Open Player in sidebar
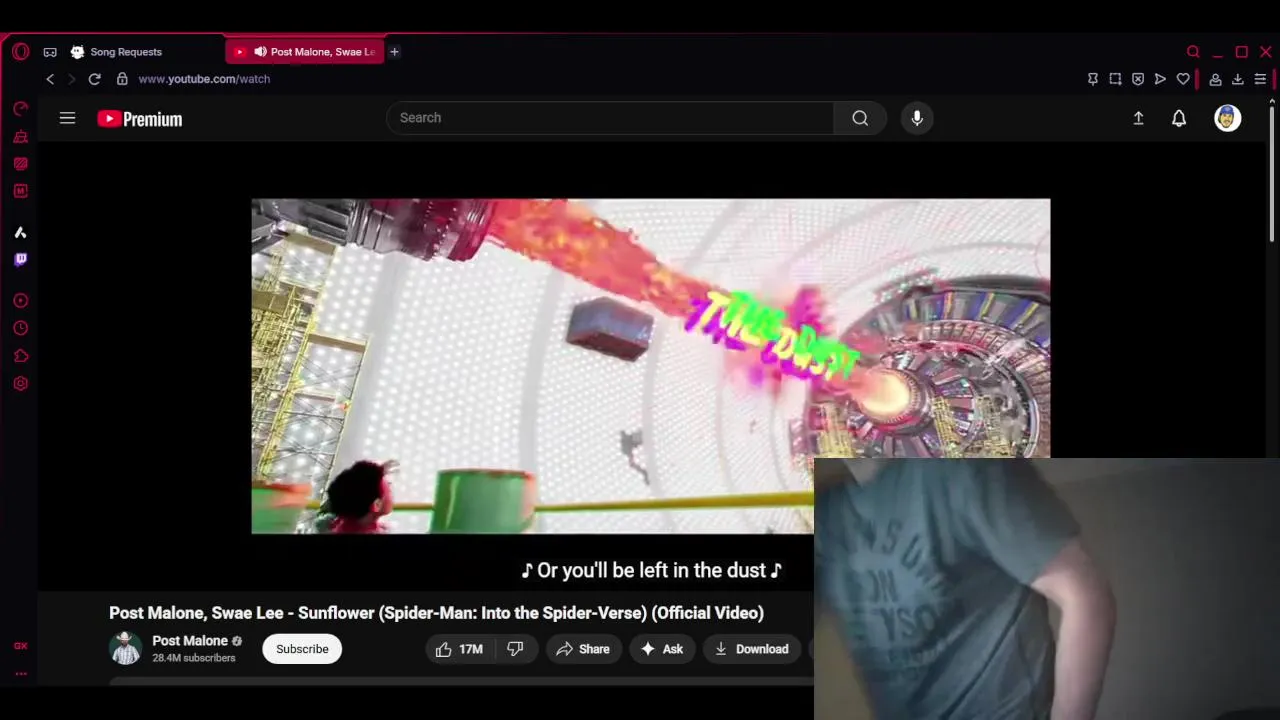Screen dimensions: 1280x720 [20, 300]
